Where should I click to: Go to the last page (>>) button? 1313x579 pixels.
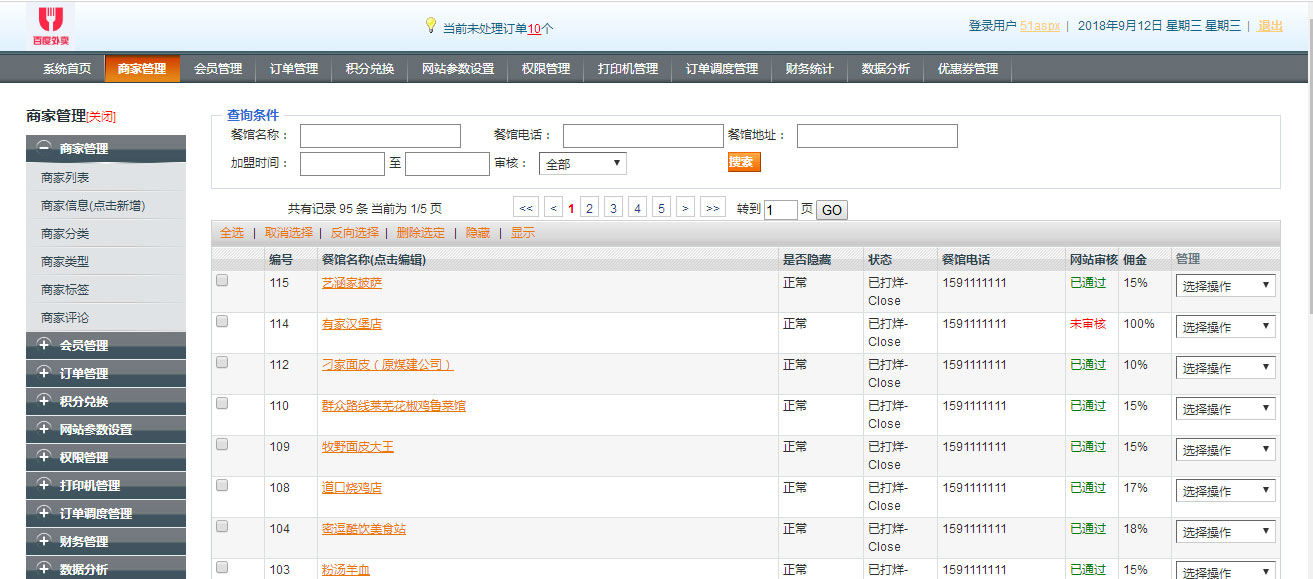click(712, 208)
